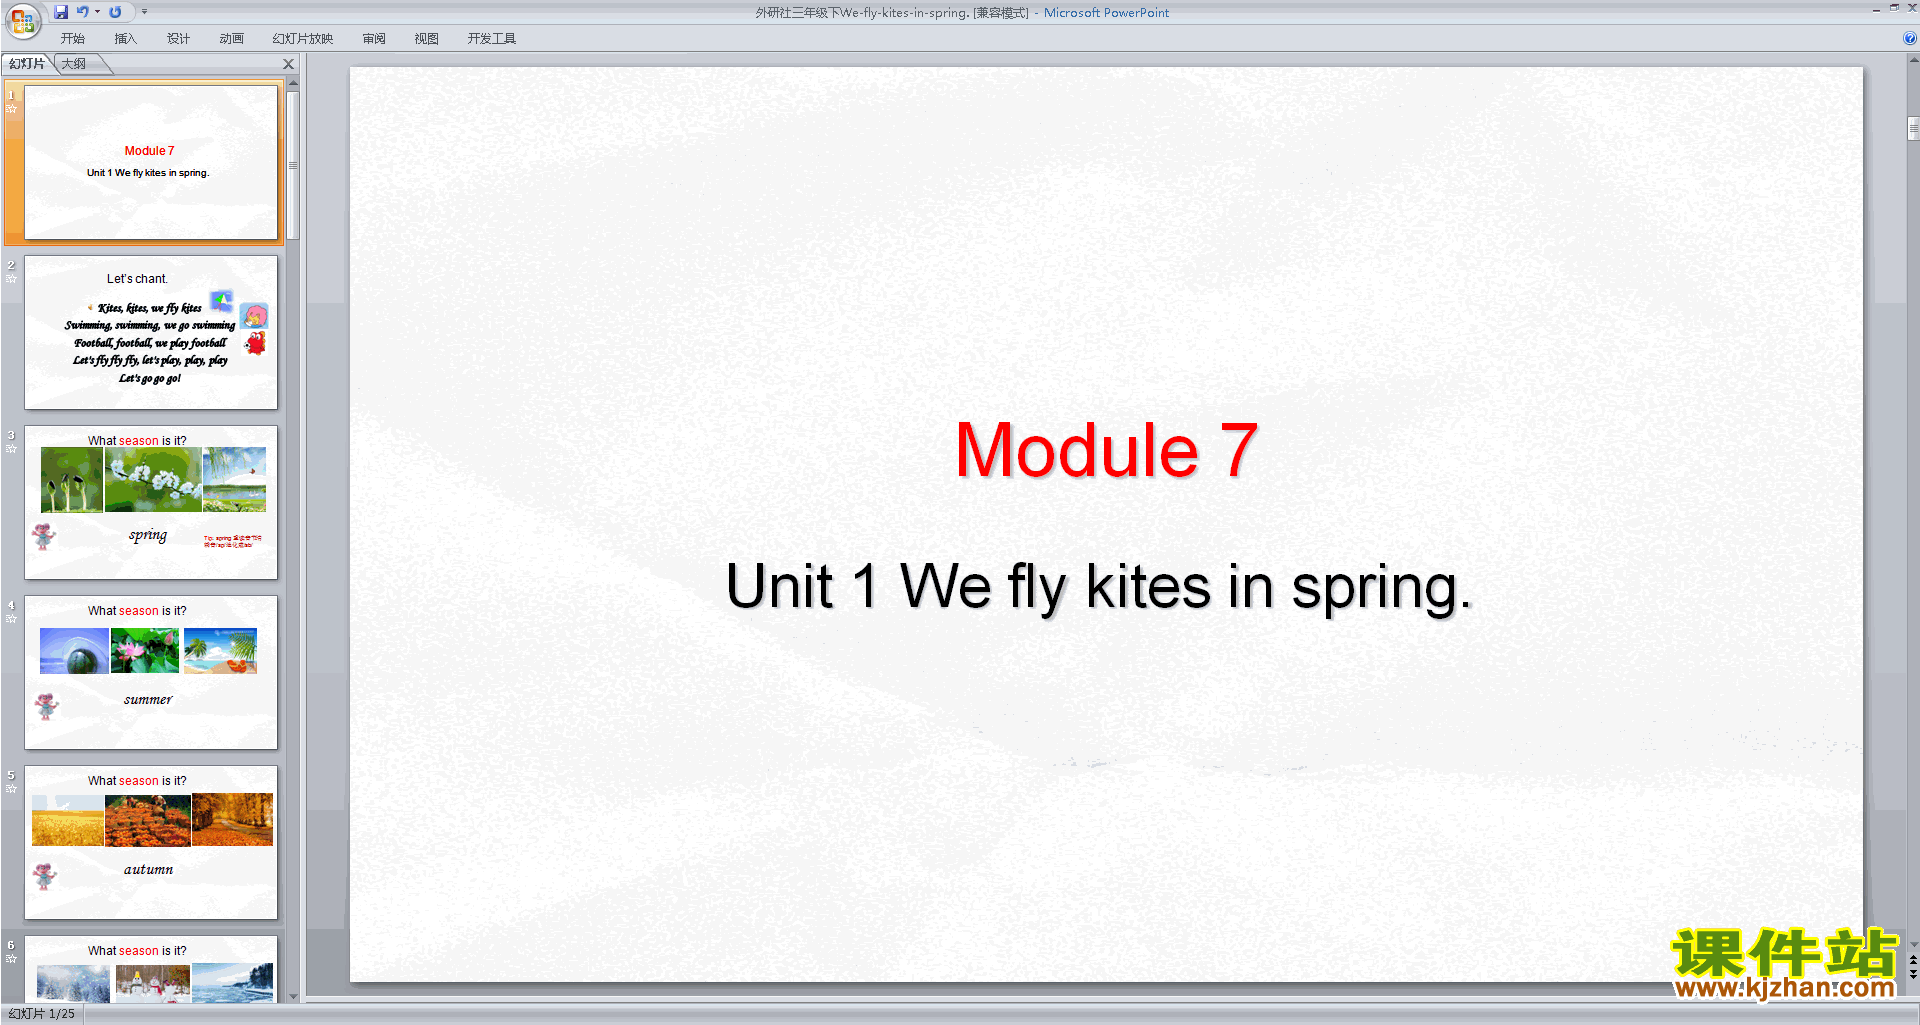The image size is (1920, 1025).
Task: Open the 插入 ribbon tab
Action: 125,39
